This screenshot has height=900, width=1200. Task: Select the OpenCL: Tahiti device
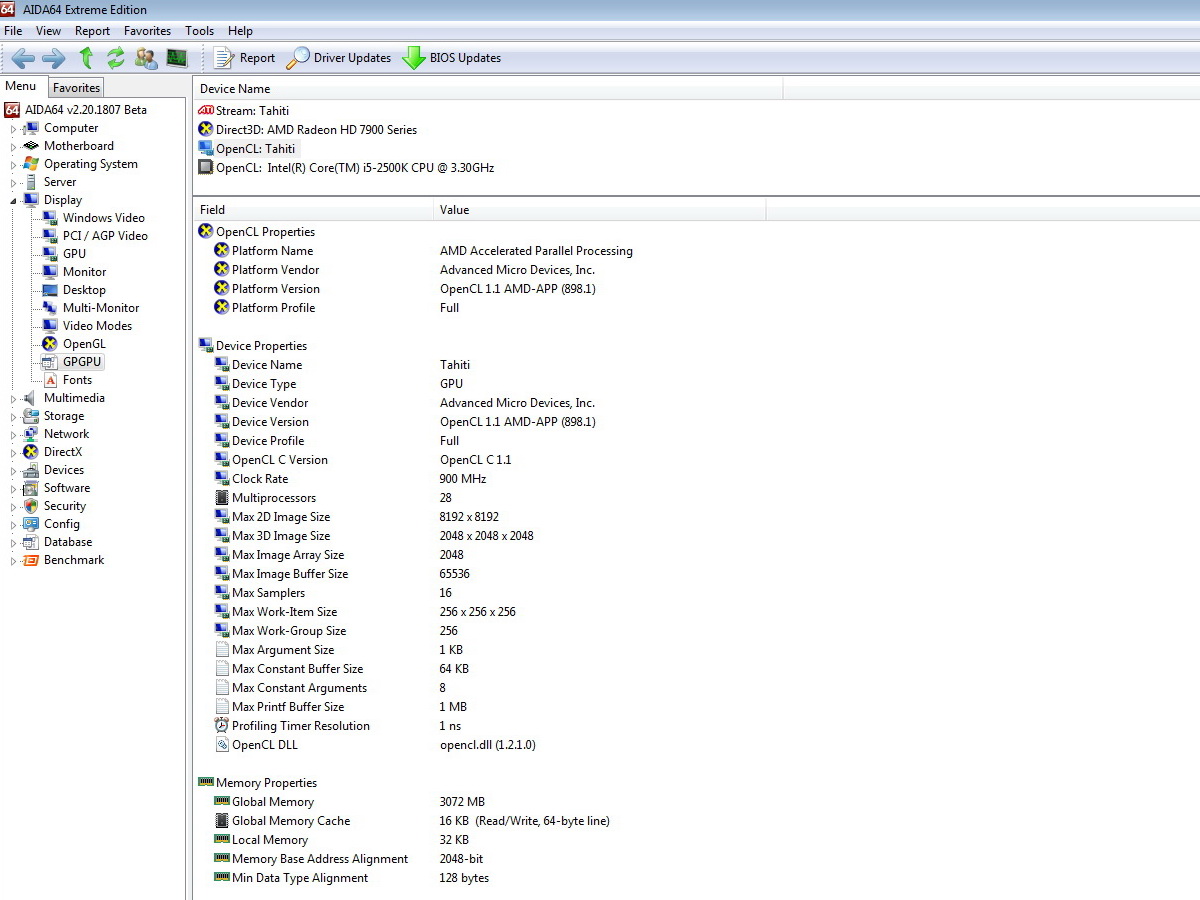click(x=247, y=149)
